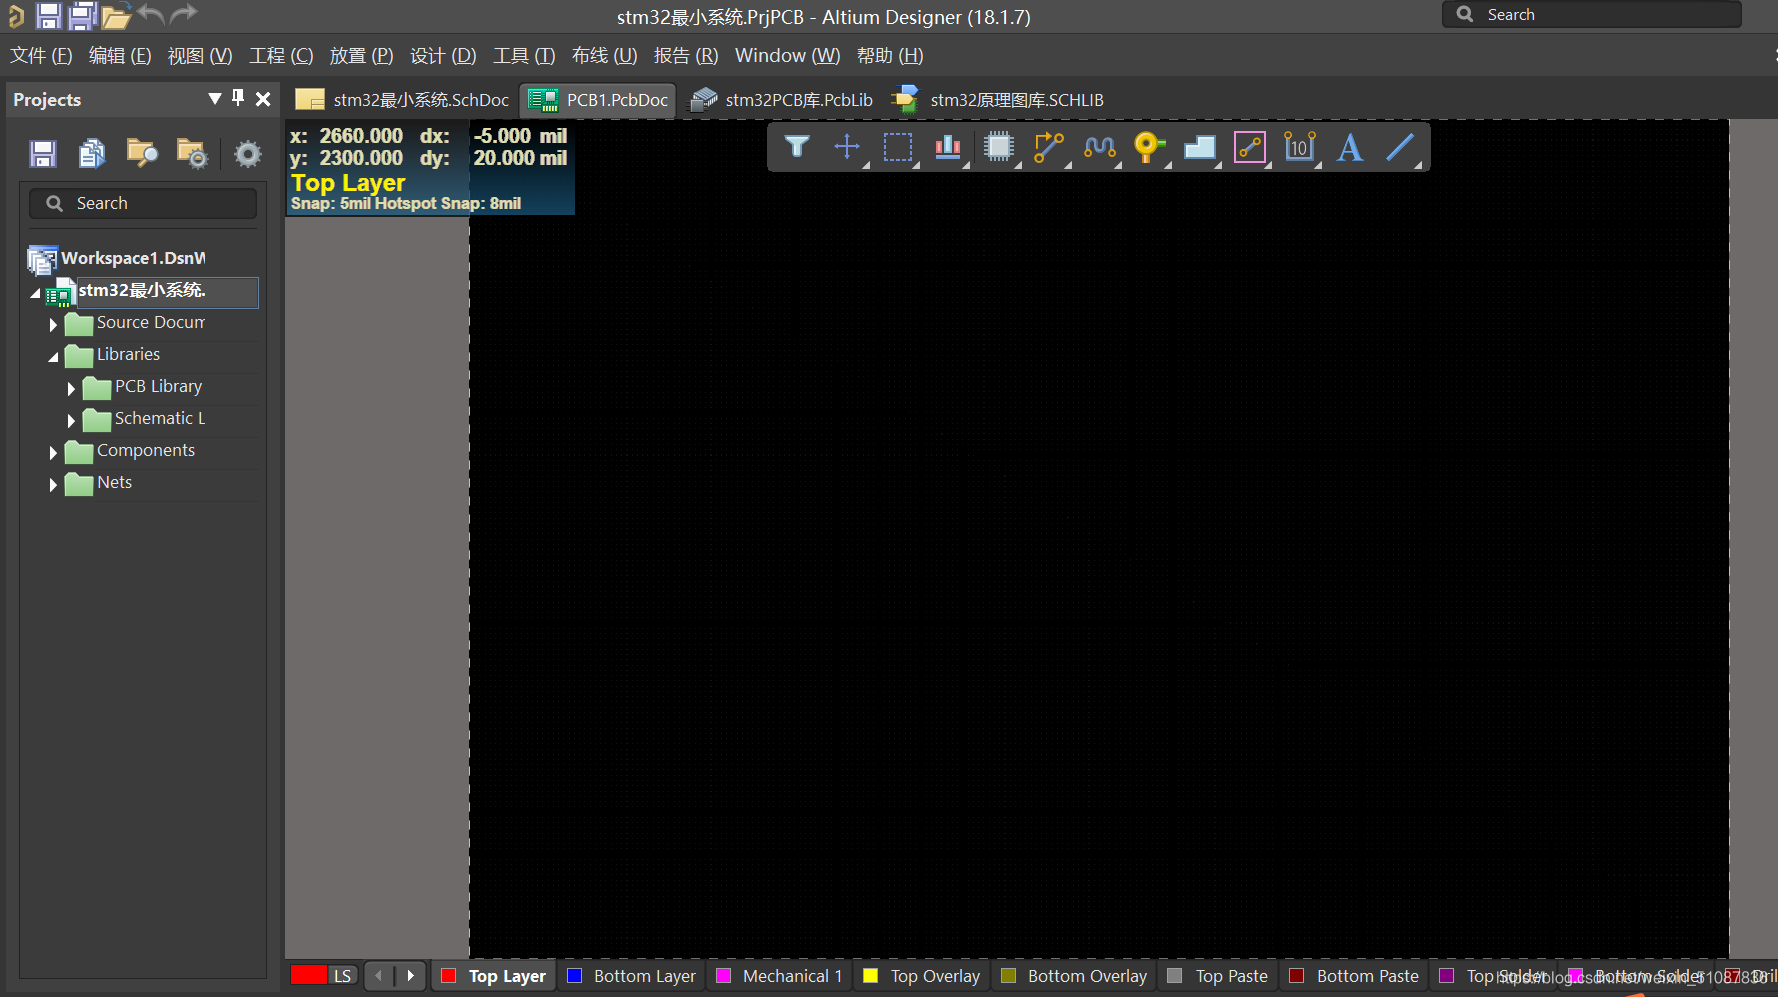Expand the Source Documents folder
1778x997 pixels.
53,324
